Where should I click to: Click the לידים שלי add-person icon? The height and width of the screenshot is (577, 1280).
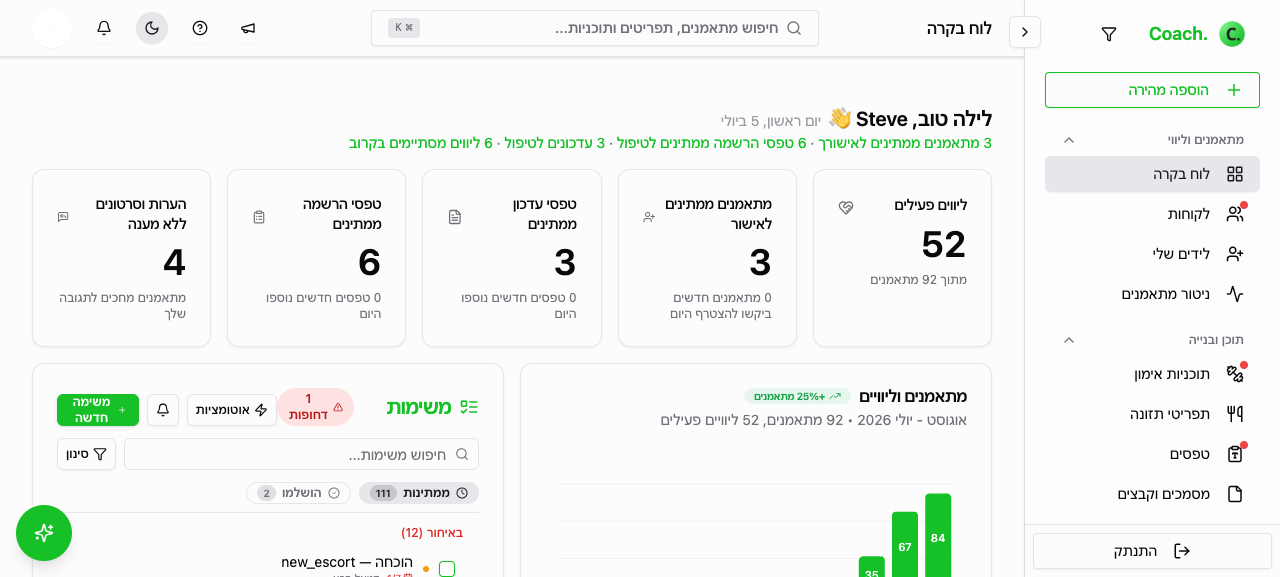pyautogui.click(x=1235, y=254)
